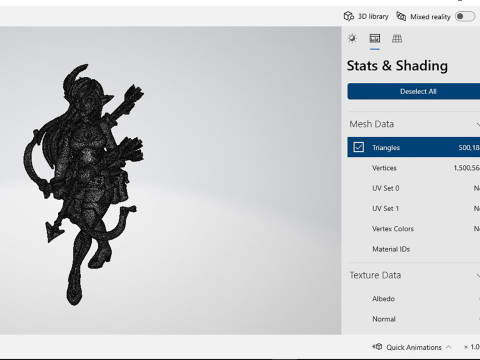The image size is (480, 360).
Task: Select the Material IDs row
Action: click(414, 249)
